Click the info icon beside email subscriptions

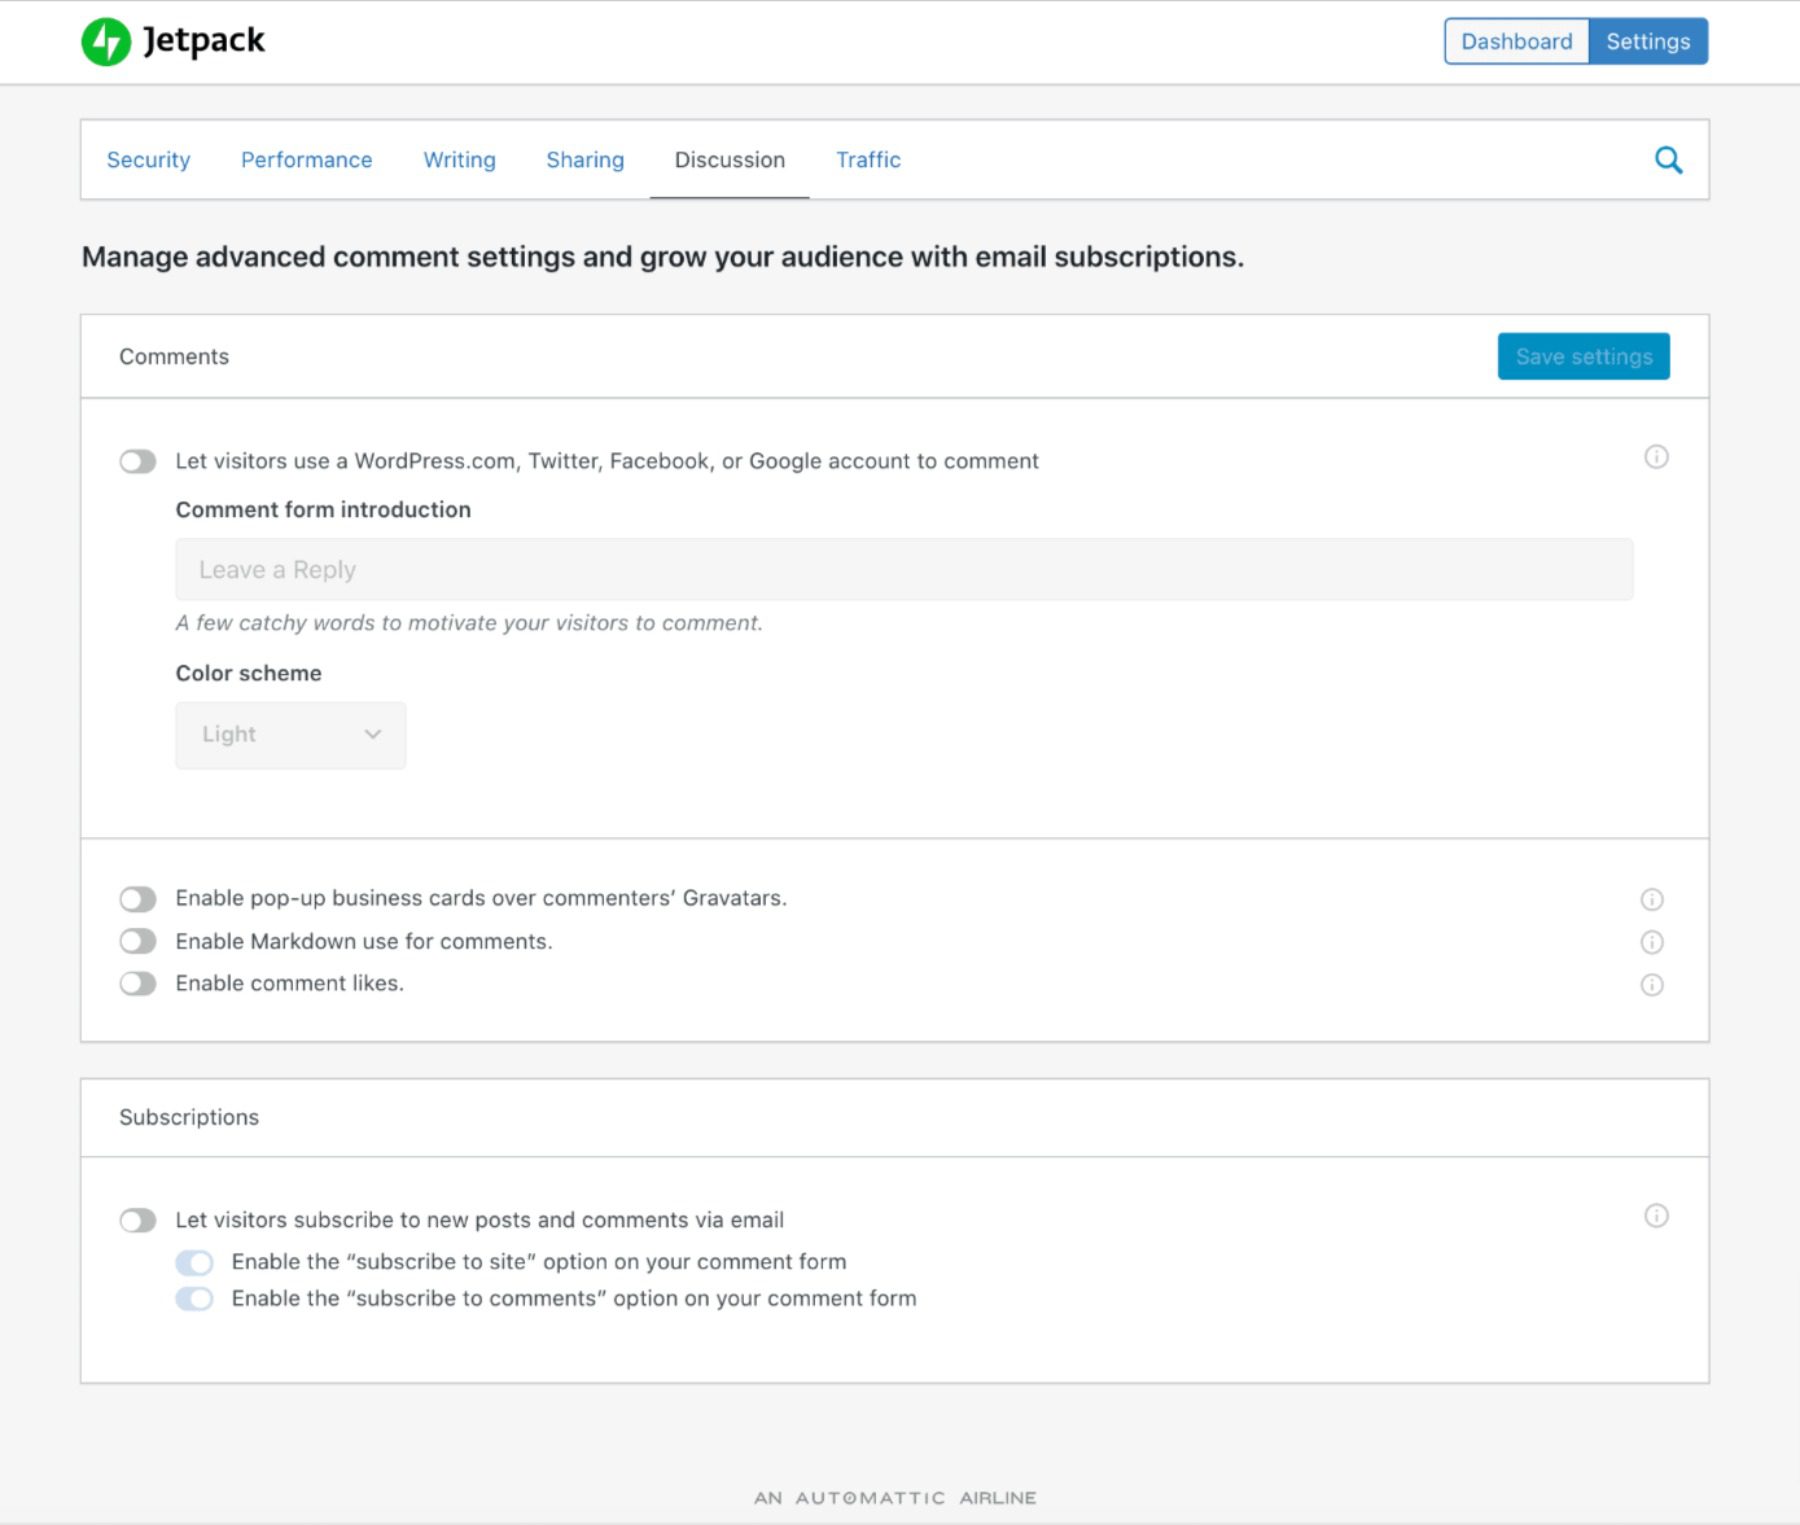(x=1655, y=1217)
